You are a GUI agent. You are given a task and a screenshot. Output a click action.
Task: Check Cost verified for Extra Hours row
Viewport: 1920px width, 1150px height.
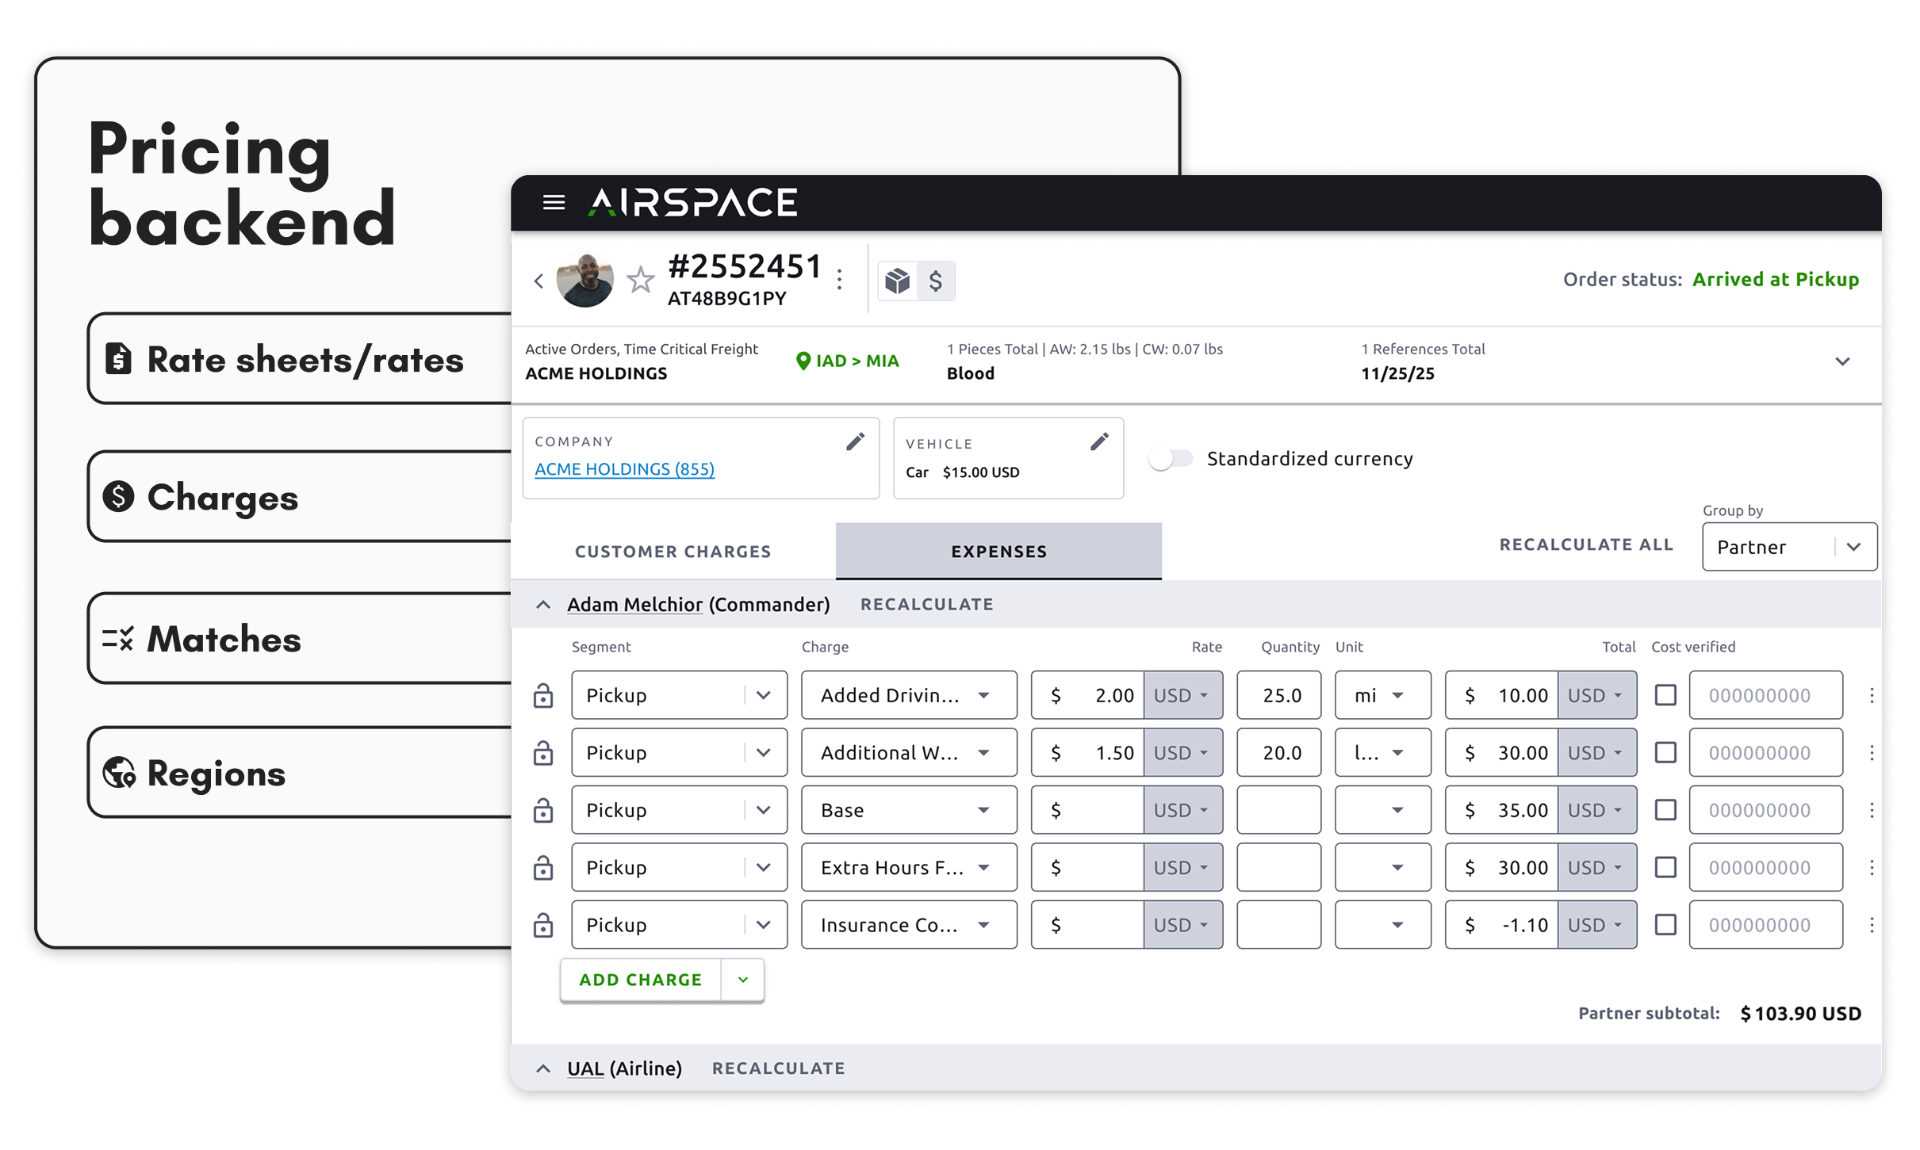[x=1665, y=867]
